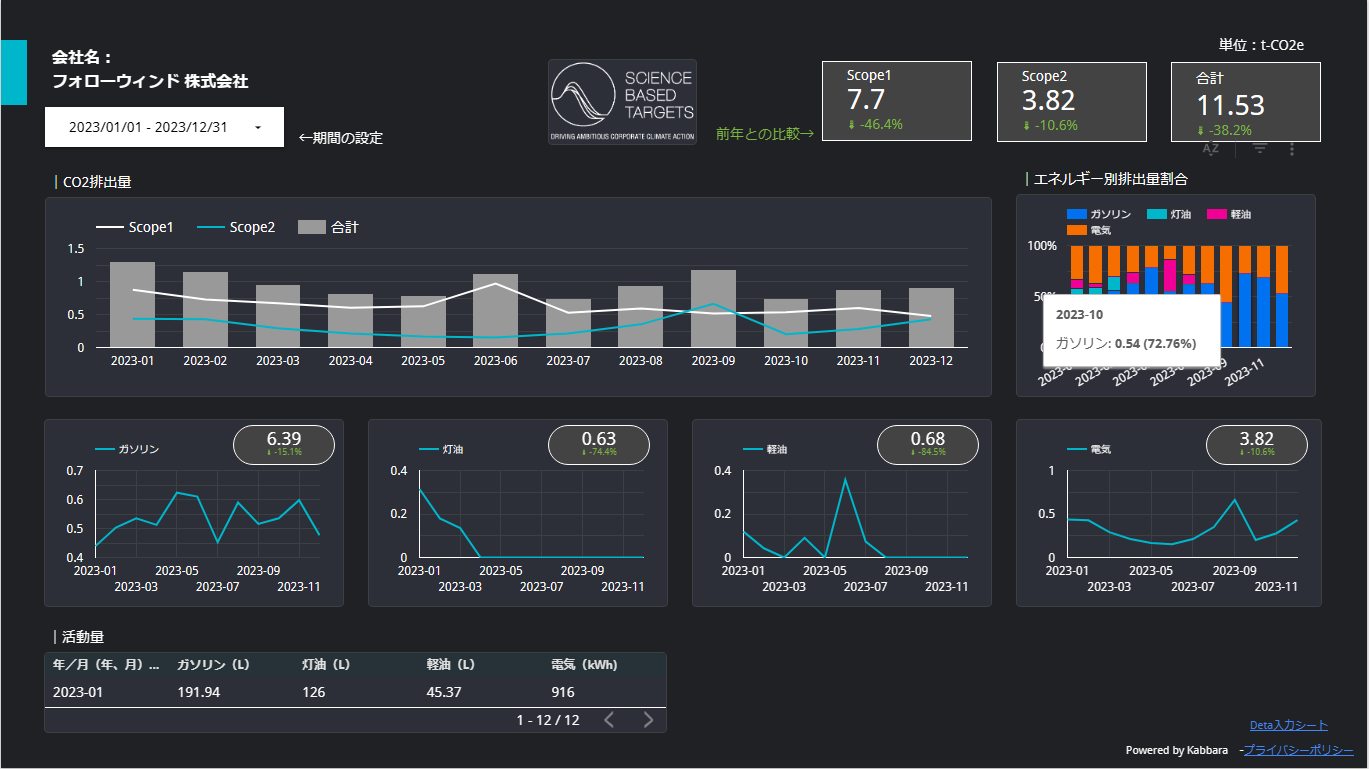The image size is (1369, 769).
Task: Sort table by 灯油 (L) column header
Action: pos(325,664)
